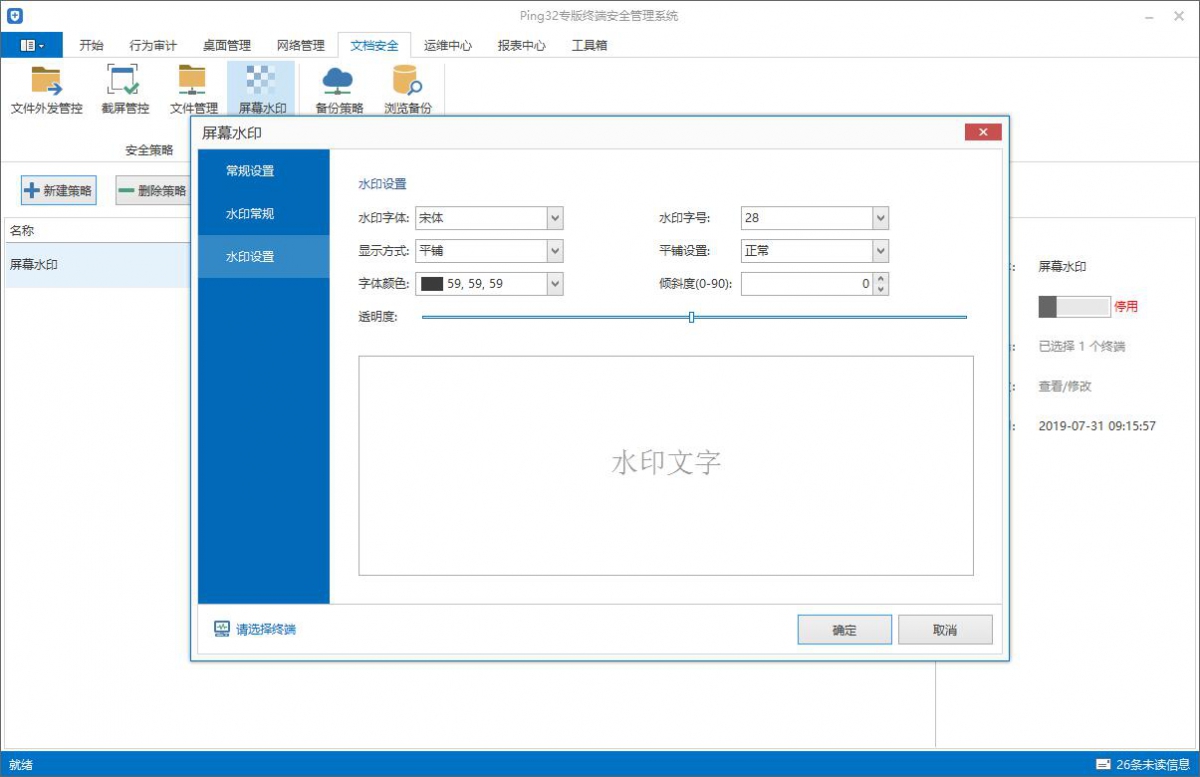
Task: Select 常规设置 in the dialog sidebar
Action: 250,171
